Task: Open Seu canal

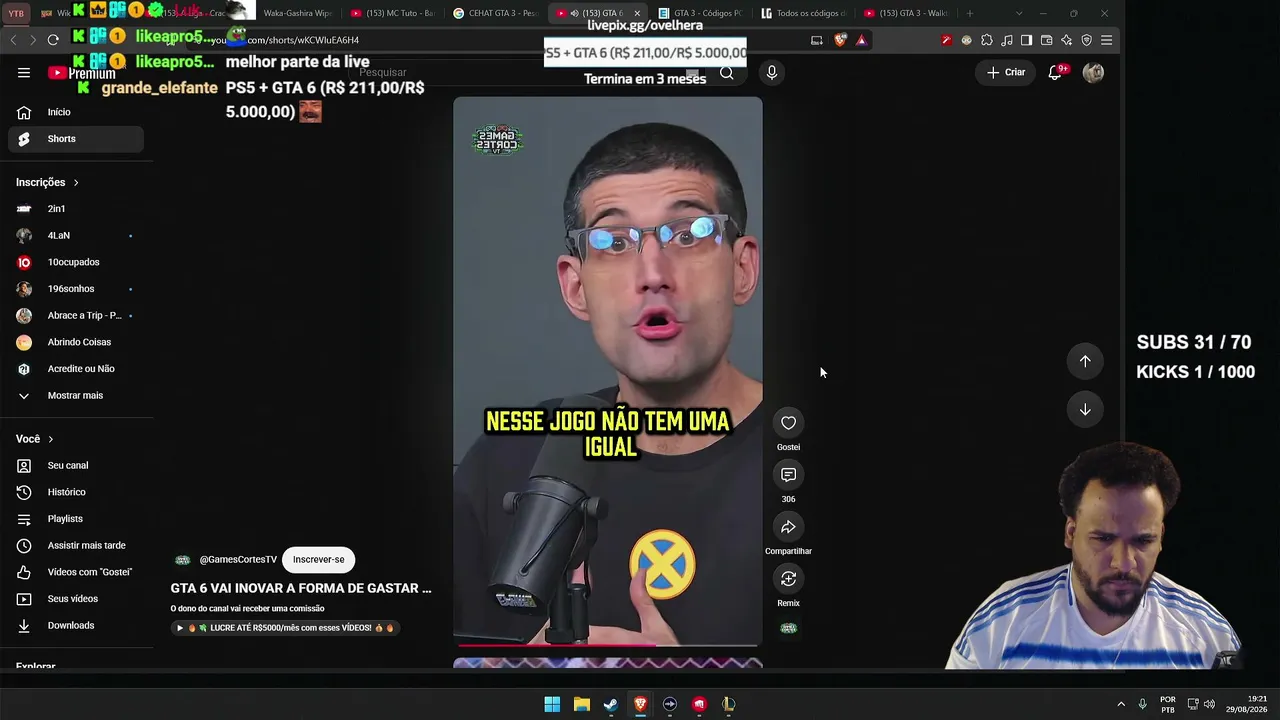Action: (76, 466)
